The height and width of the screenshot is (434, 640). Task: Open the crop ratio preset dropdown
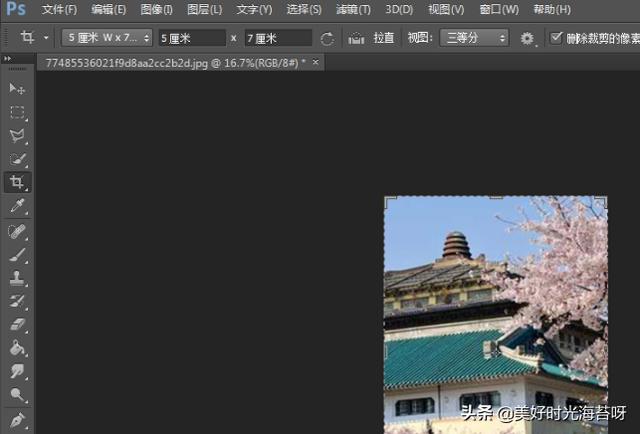(x=106, y=38)
